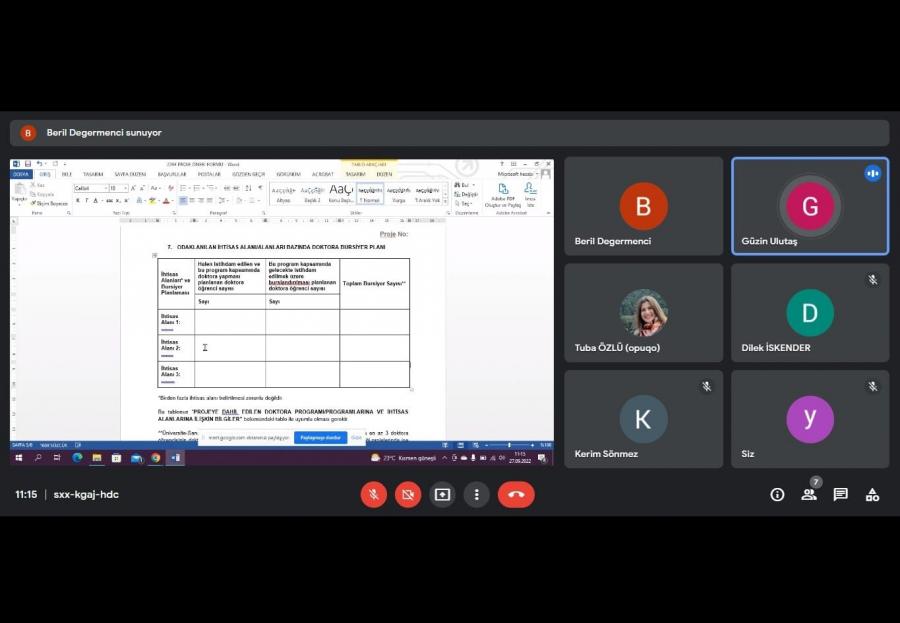
Task: Click the Windows Start button
Action: 19,458
